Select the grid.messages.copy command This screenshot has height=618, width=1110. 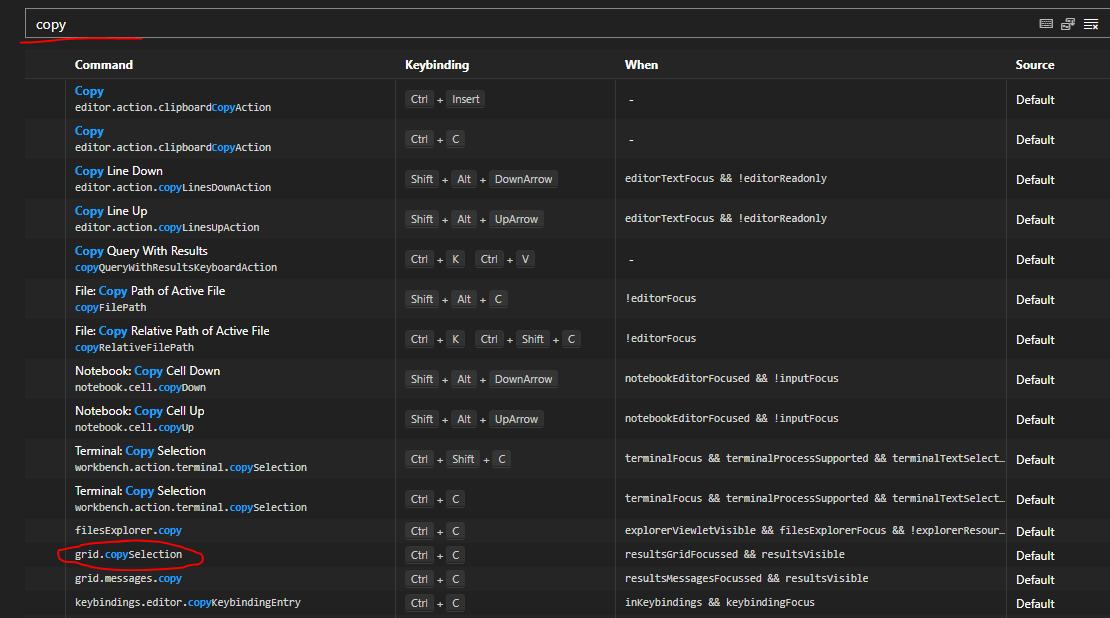(127, 578)
